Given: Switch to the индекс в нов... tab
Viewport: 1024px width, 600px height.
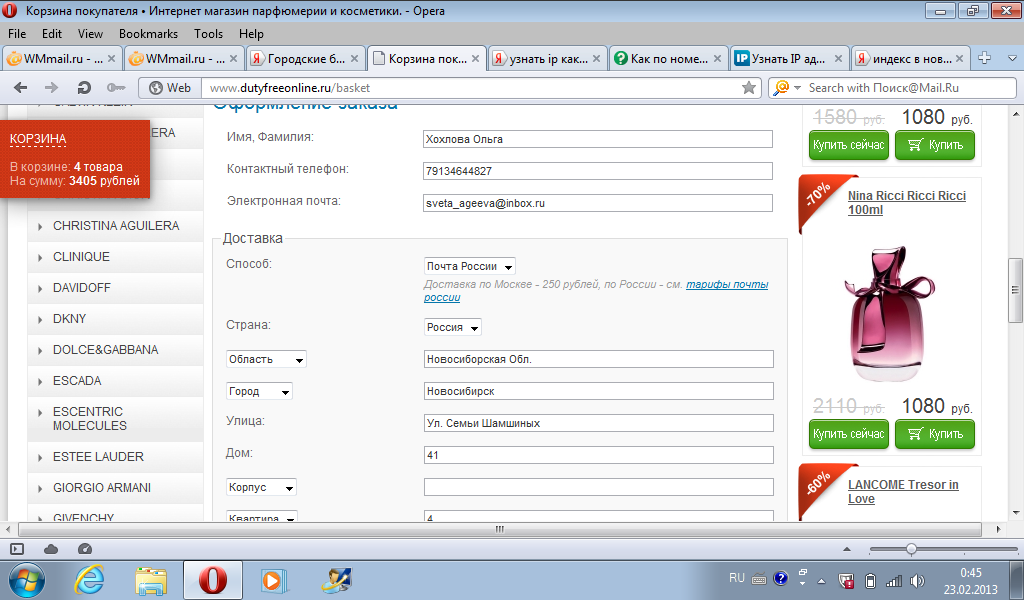Looking at the screenshot, I should (x=910, y=59).
